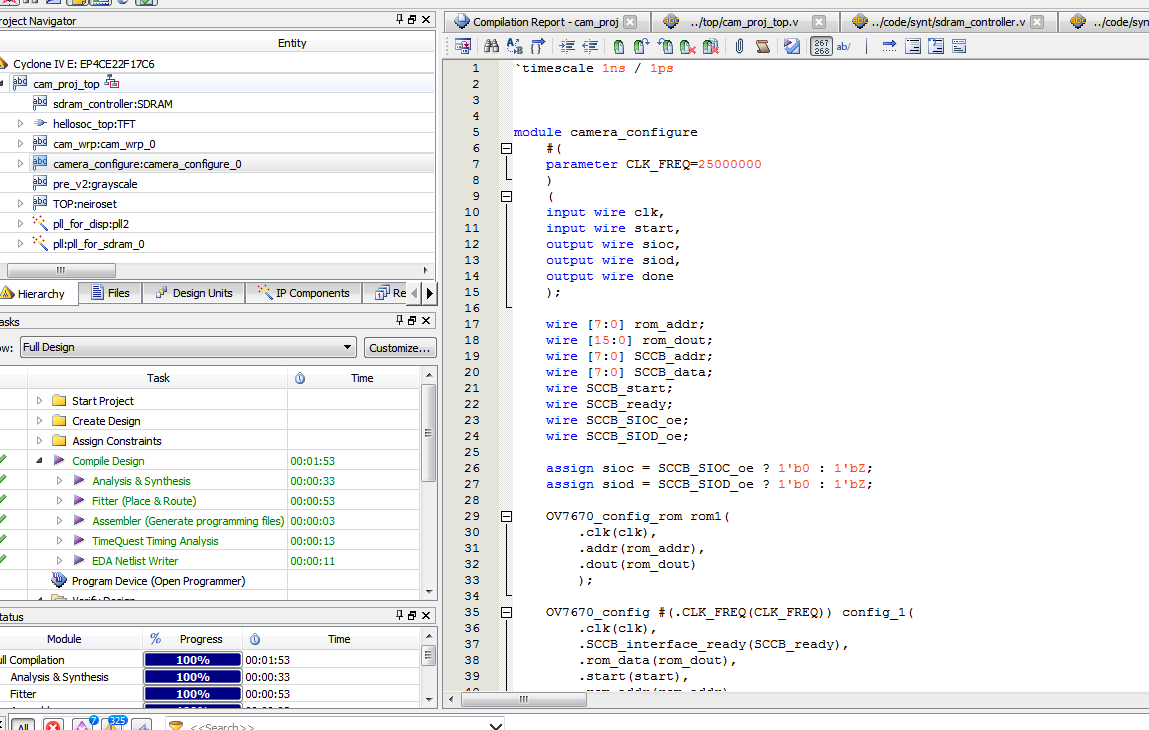This screenshot has height=730, width=1149.
Task: Toggle bookmark in the editor toolbar
Action: [x=619, y=46]
